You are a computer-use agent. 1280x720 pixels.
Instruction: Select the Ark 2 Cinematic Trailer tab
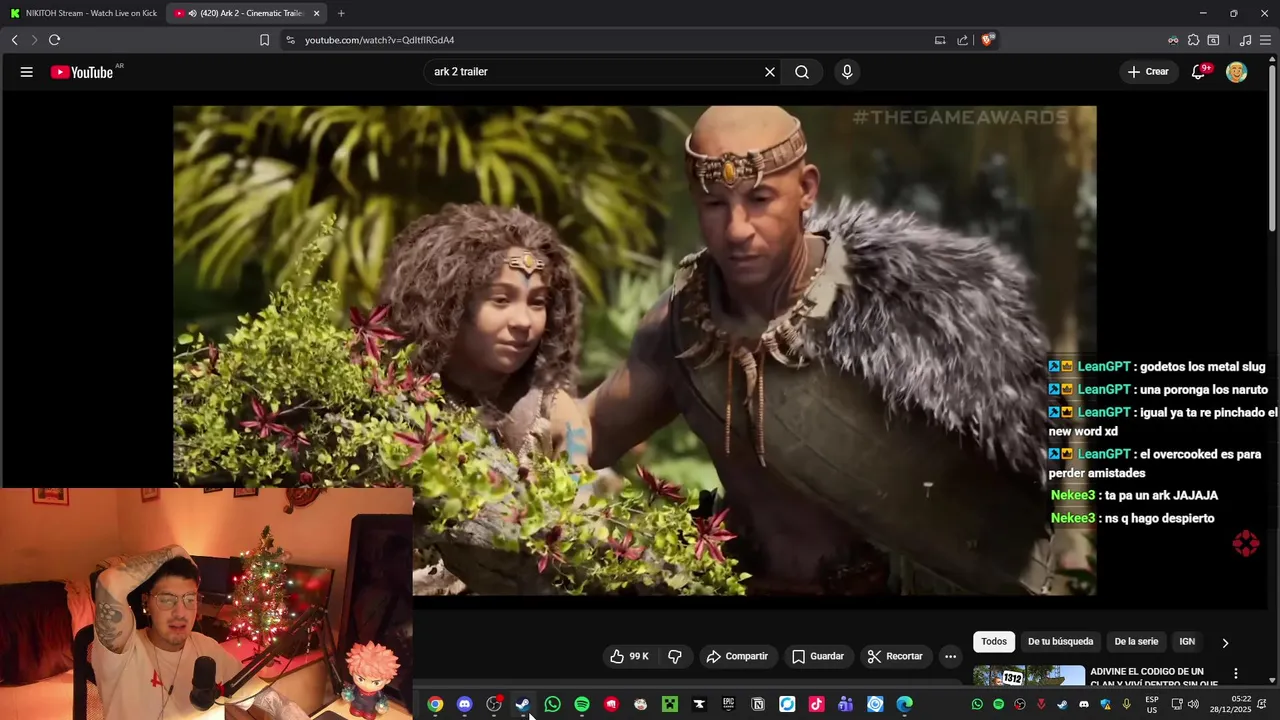point(245,13)
